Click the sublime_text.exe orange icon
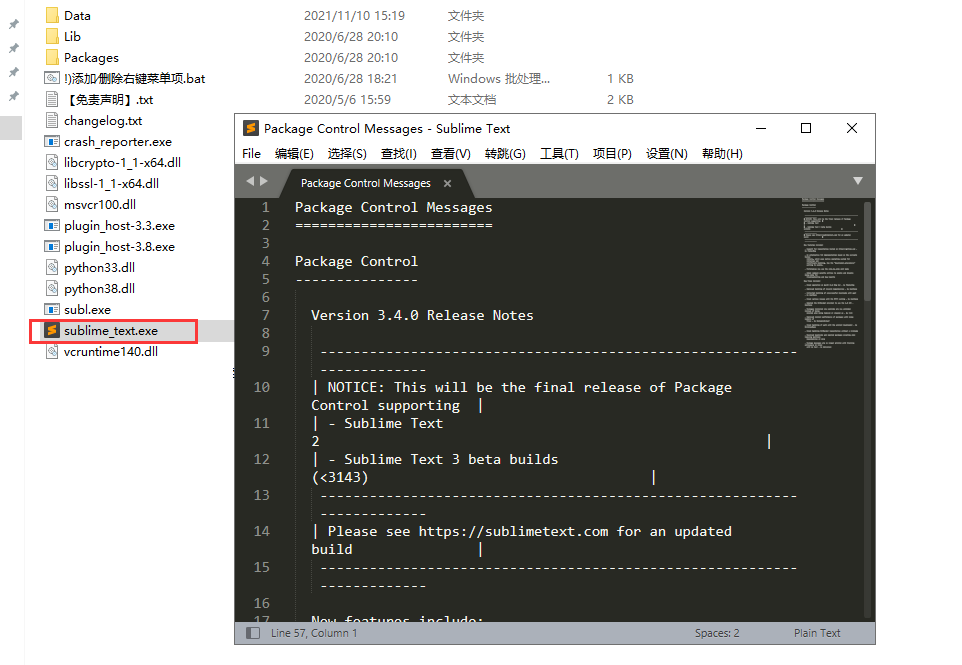Screen dimensions: 962x665 pos(52,330)
